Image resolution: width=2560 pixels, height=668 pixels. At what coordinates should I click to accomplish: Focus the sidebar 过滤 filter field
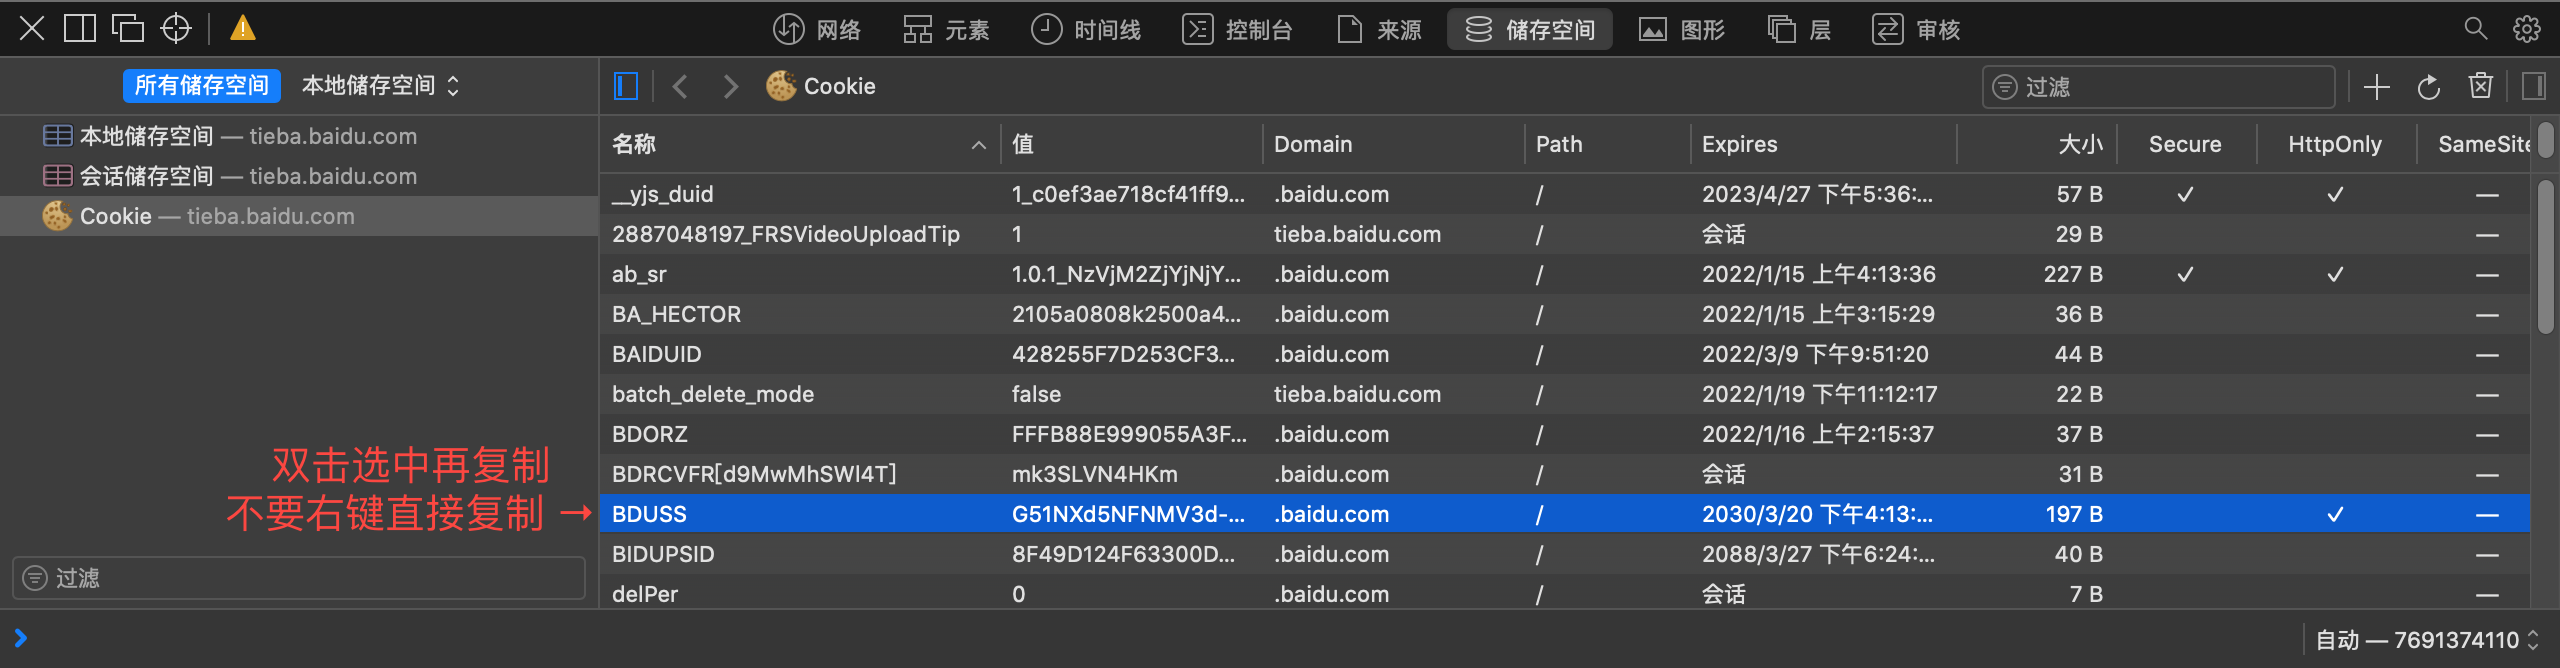click(x=299, y=578)
